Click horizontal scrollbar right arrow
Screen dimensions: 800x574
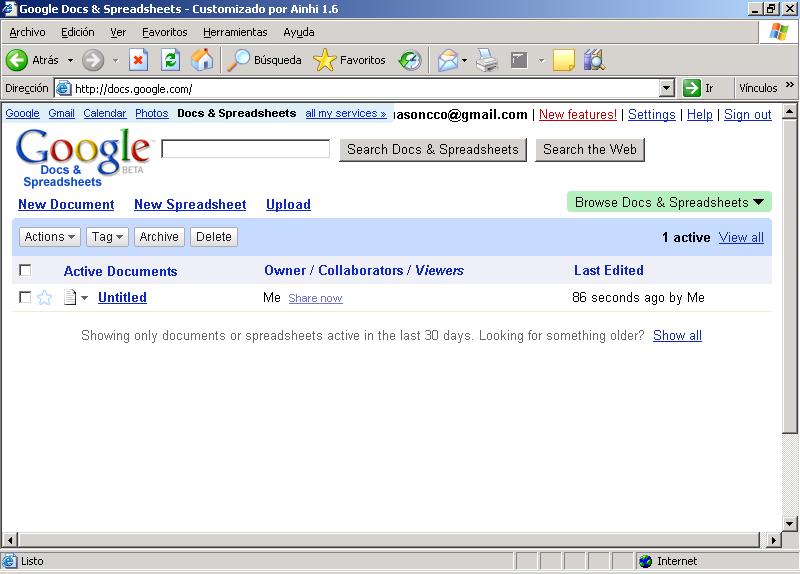774,540
